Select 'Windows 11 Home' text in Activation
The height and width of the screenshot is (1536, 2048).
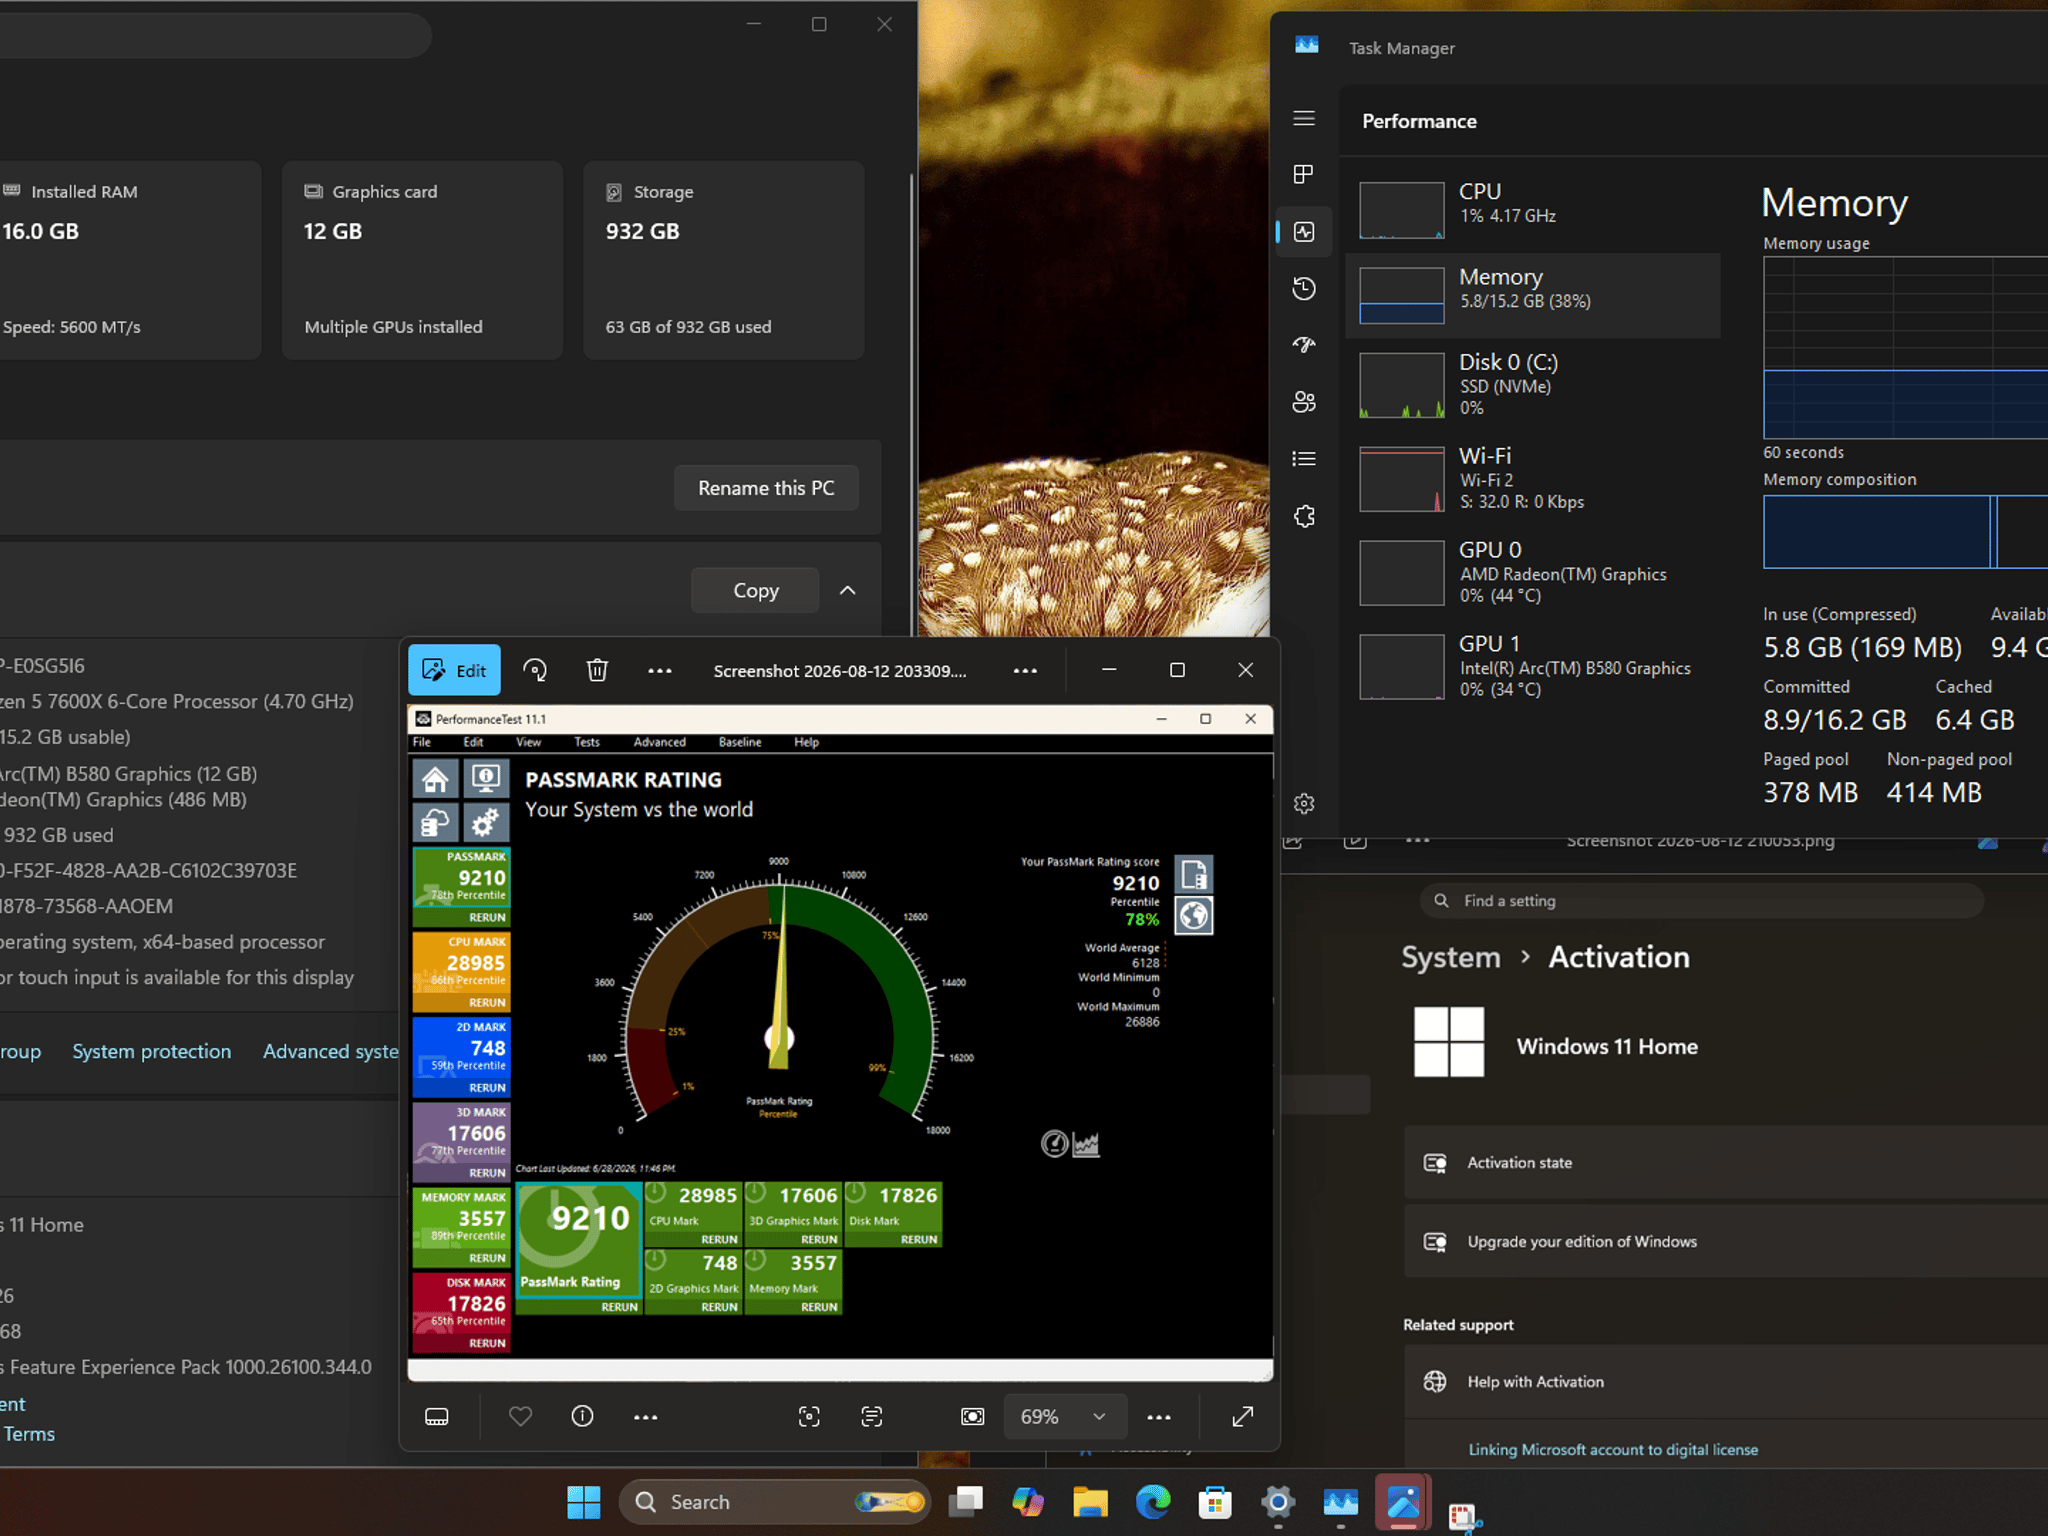1606,1046
